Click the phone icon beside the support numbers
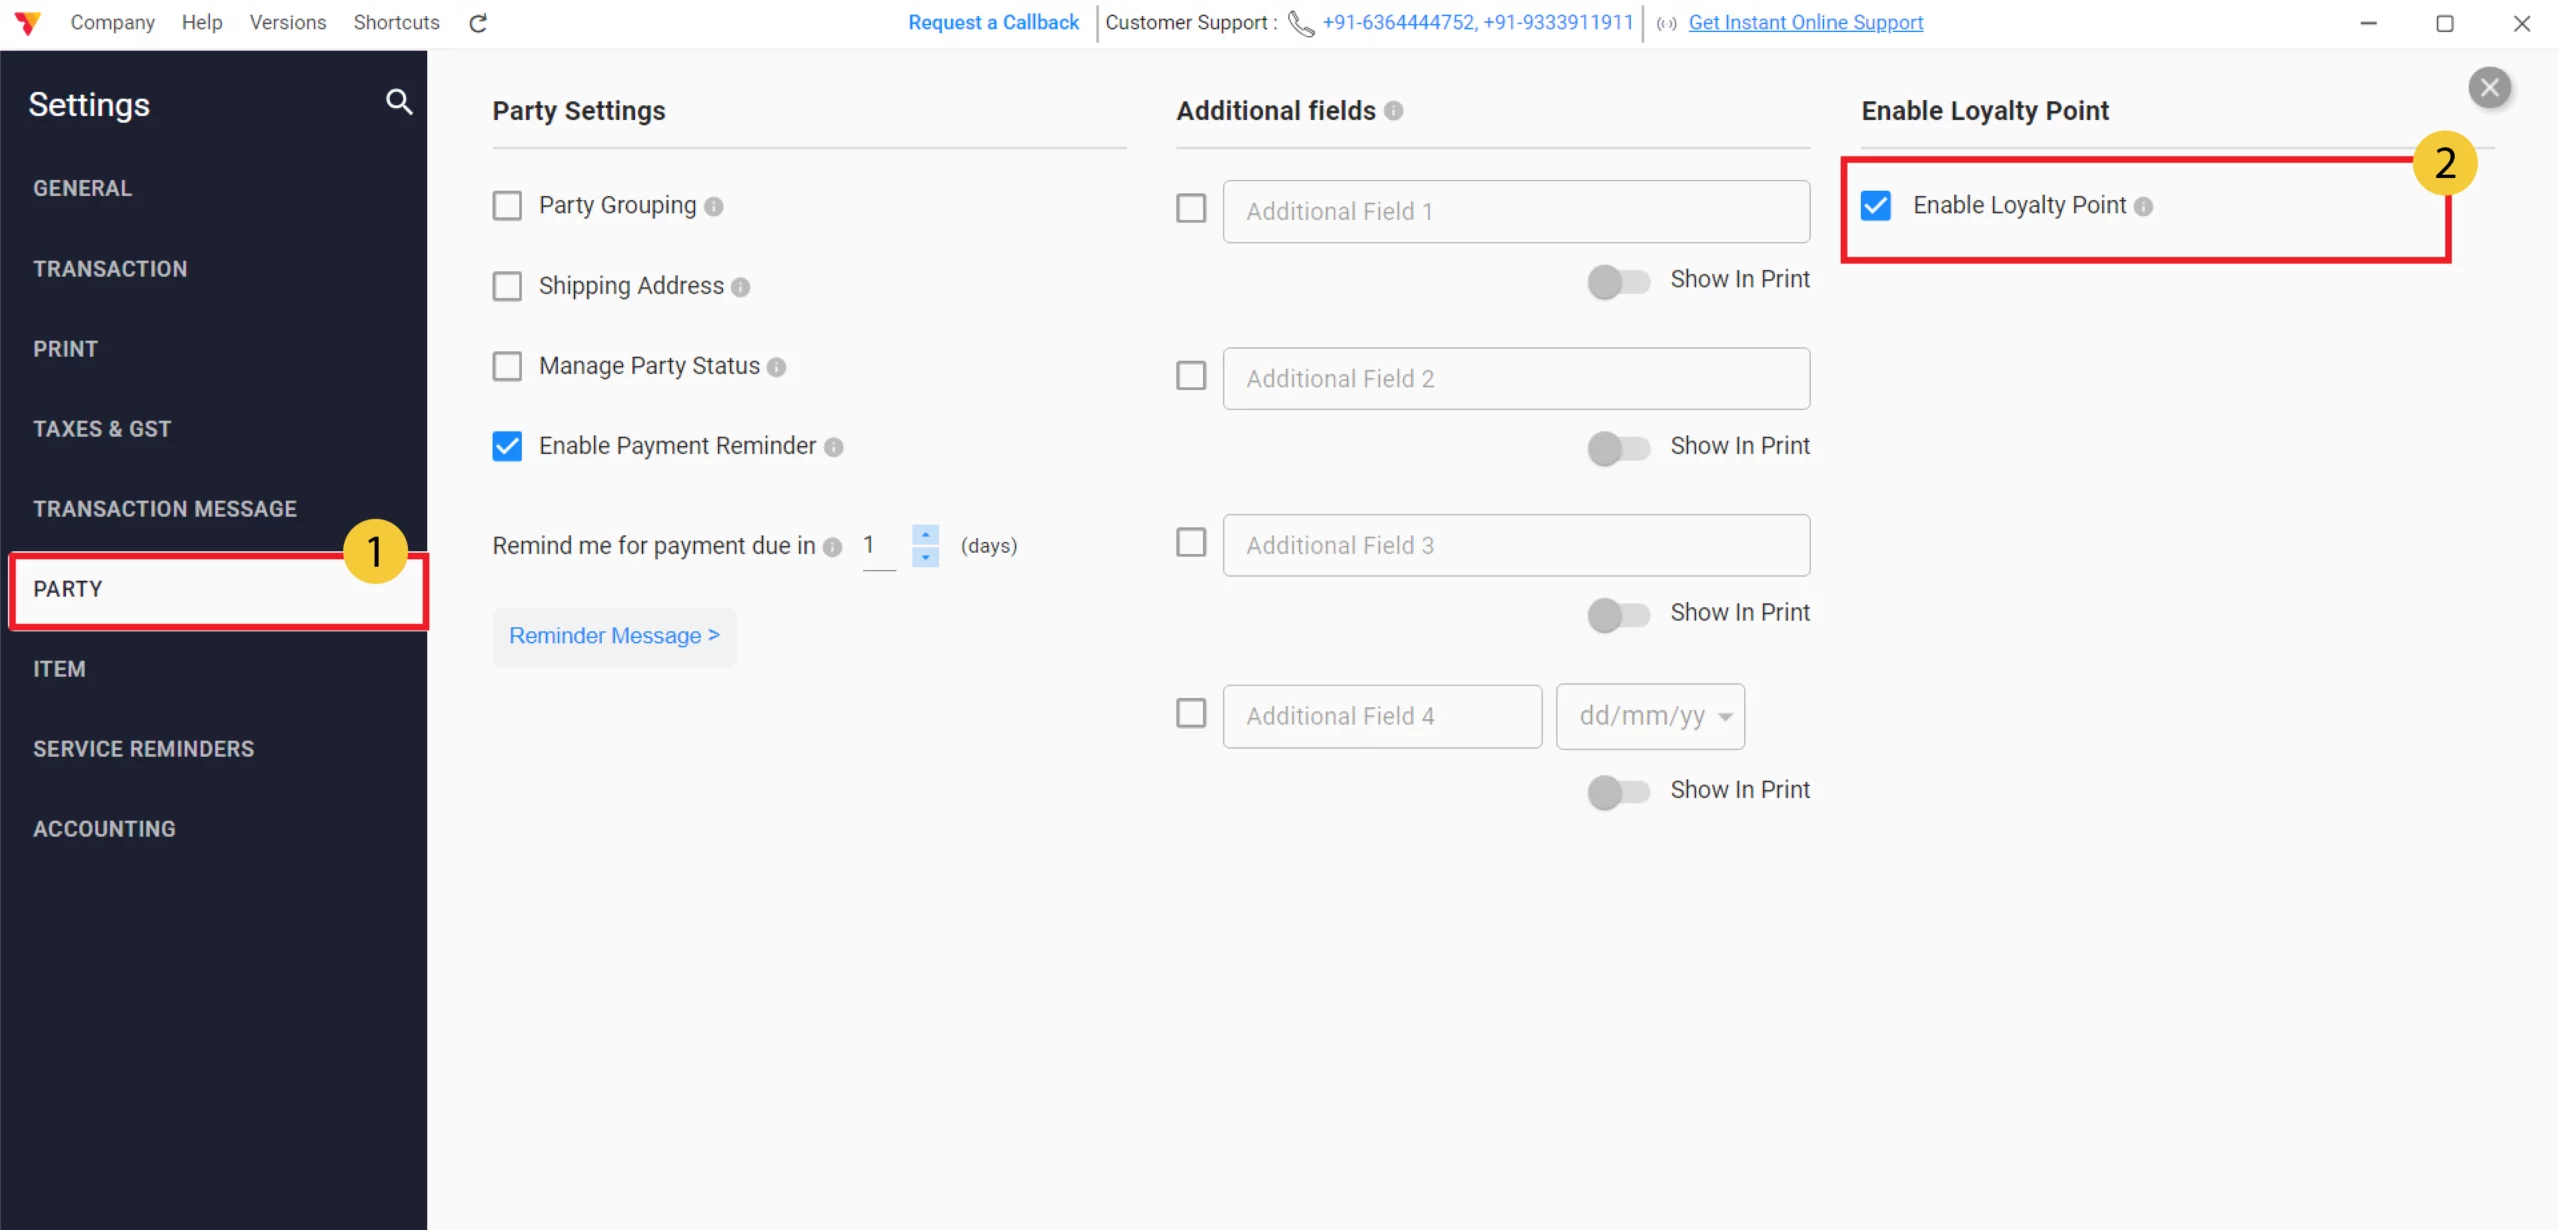 1300,23
